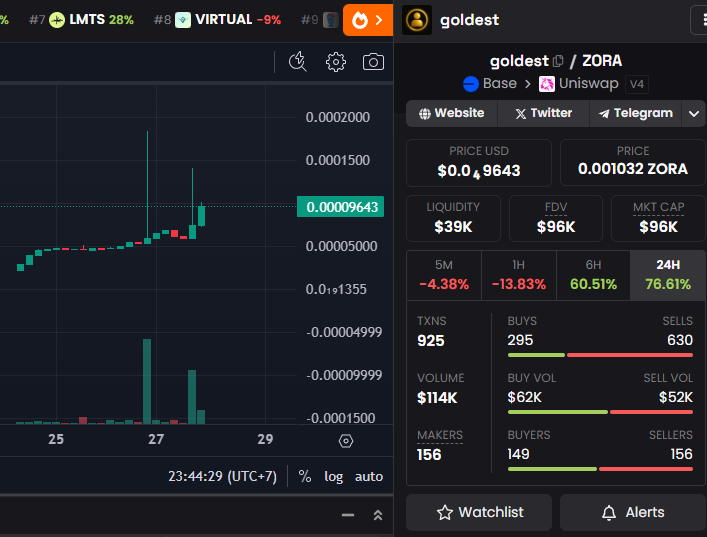Click the buyers versus sellers ratio bar
The height and width of the screenshot is (537, 707).
coord(600,469)
